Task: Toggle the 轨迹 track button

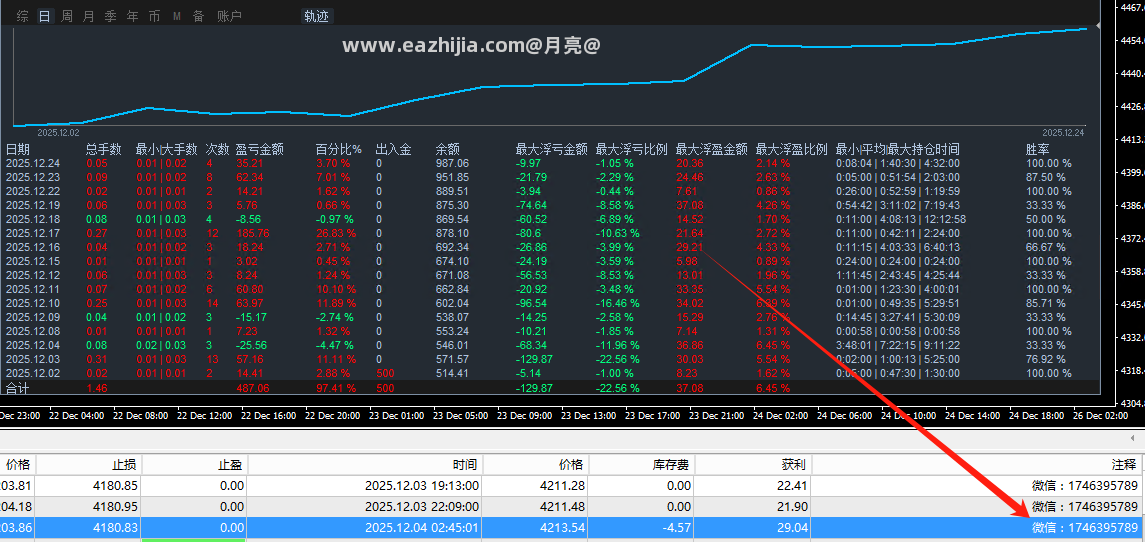Action: (x=315, y=16)
